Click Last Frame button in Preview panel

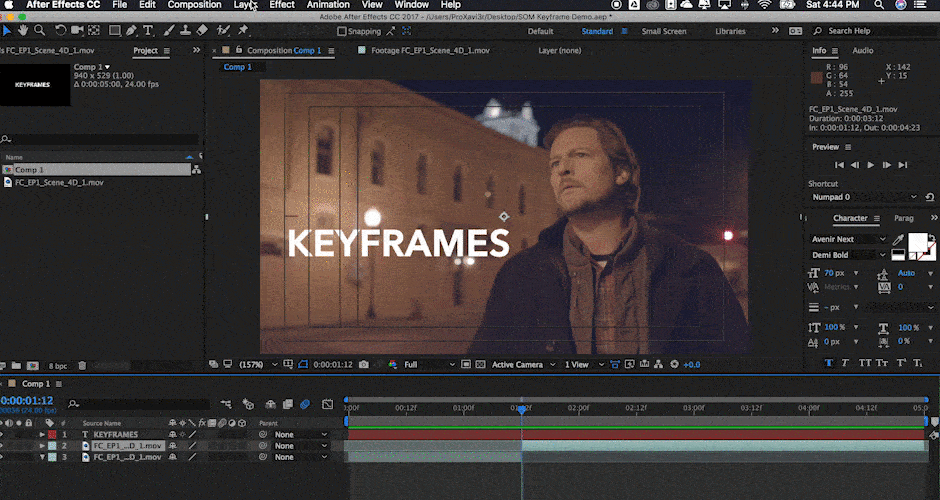(x=903, y=165)
